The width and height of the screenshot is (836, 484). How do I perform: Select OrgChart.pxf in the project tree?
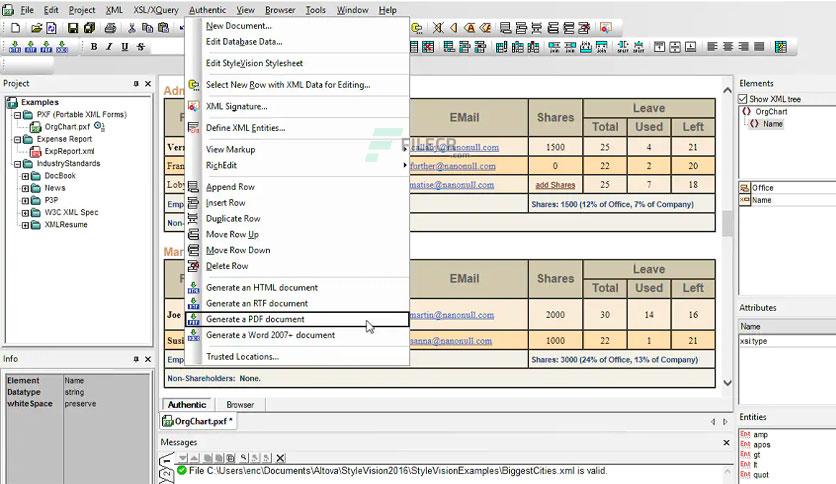(67, 127)
